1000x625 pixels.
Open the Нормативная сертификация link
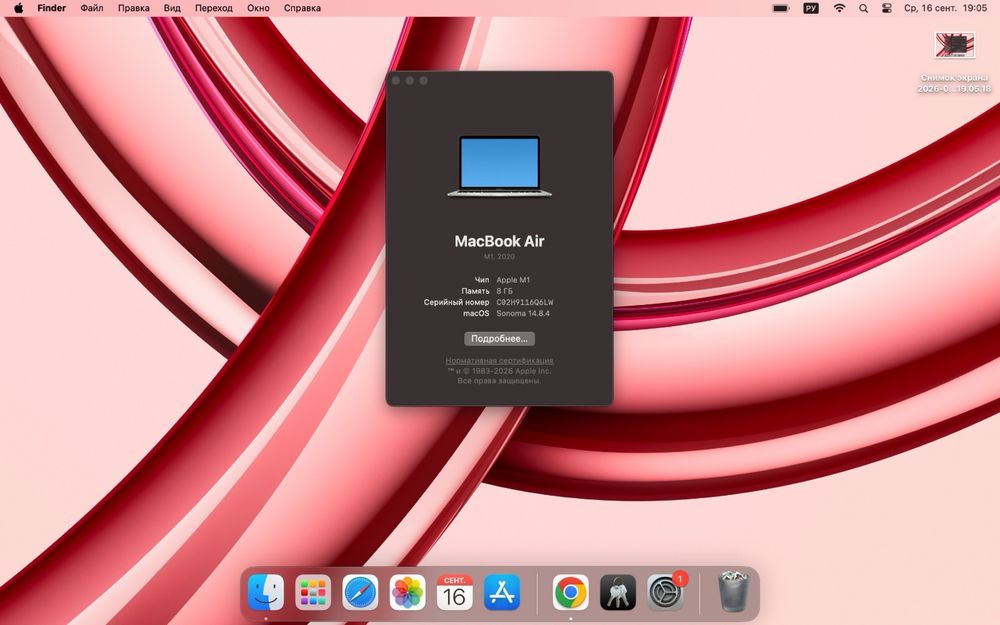click(x=499, y=360)
